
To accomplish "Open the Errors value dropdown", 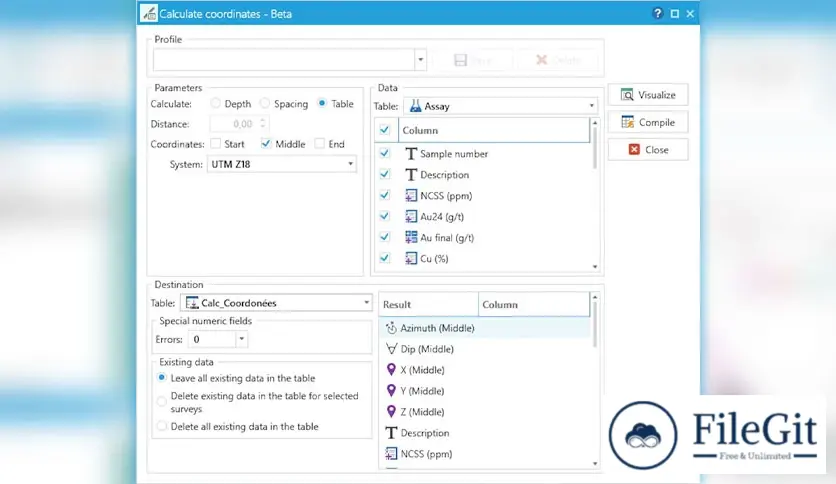I will 242,339.
